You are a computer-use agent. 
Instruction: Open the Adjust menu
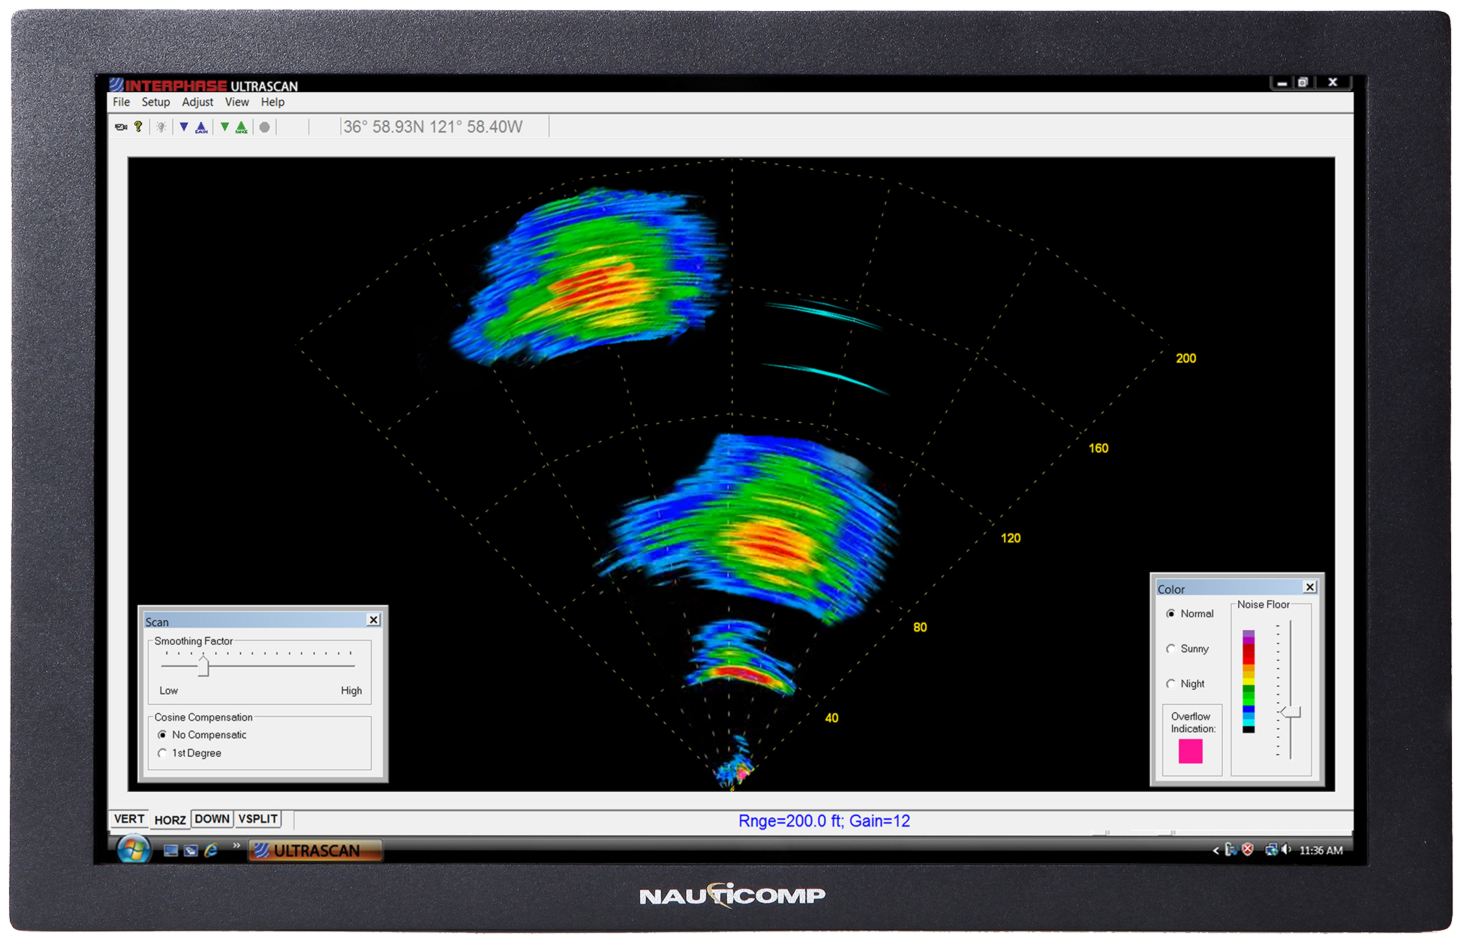point(198,102)
